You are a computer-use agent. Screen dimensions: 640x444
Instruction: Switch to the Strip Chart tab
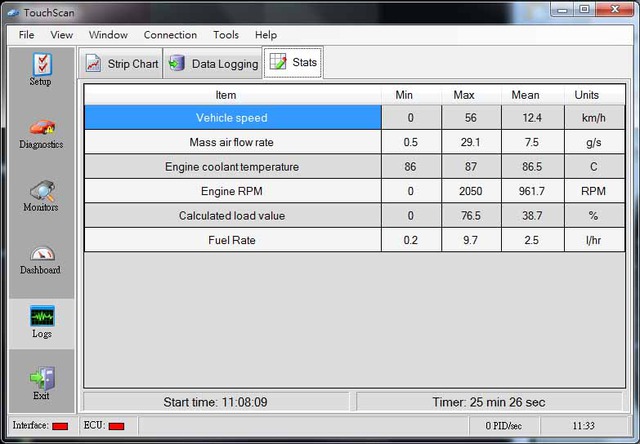[x=122, y=63]
